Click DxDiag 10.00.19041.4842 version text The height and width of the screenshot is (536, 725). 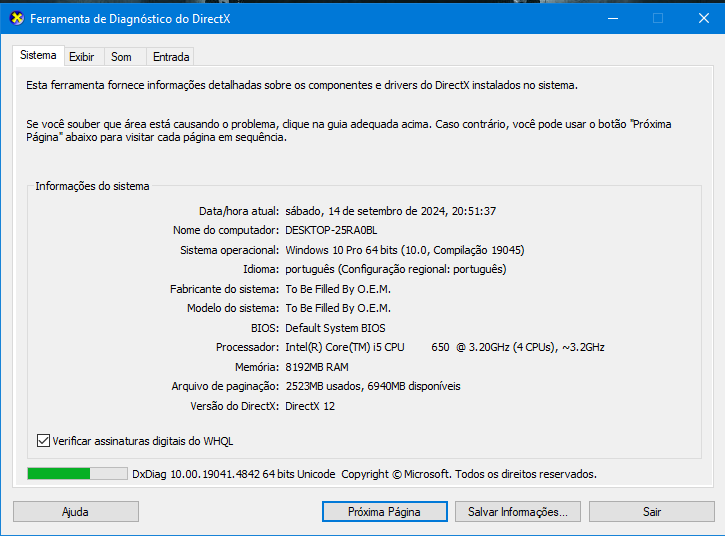click(233, 474)
